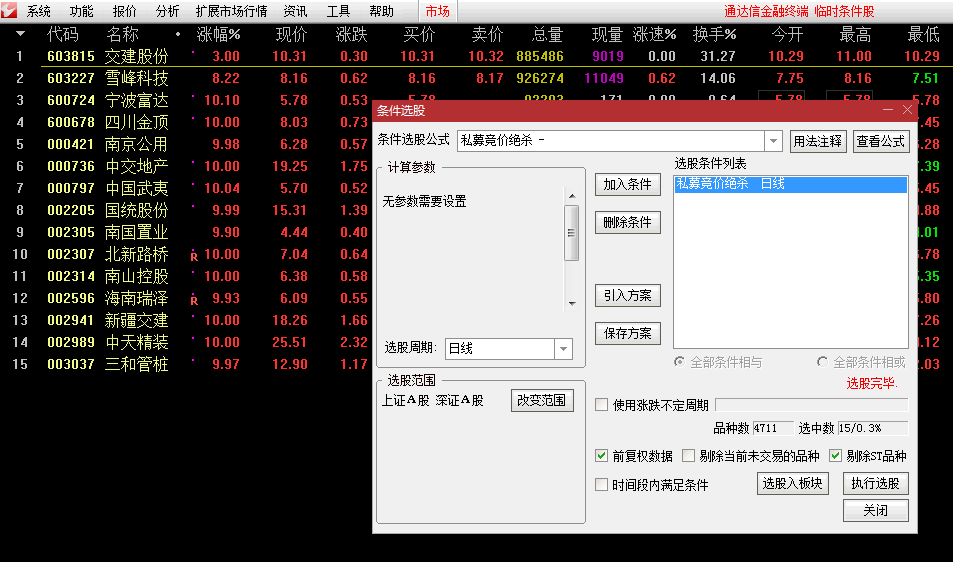Image resolution: width=953 pixels, height=562 pixels.
Task: Click the 选股入板块 button
Action: [793, 484]
